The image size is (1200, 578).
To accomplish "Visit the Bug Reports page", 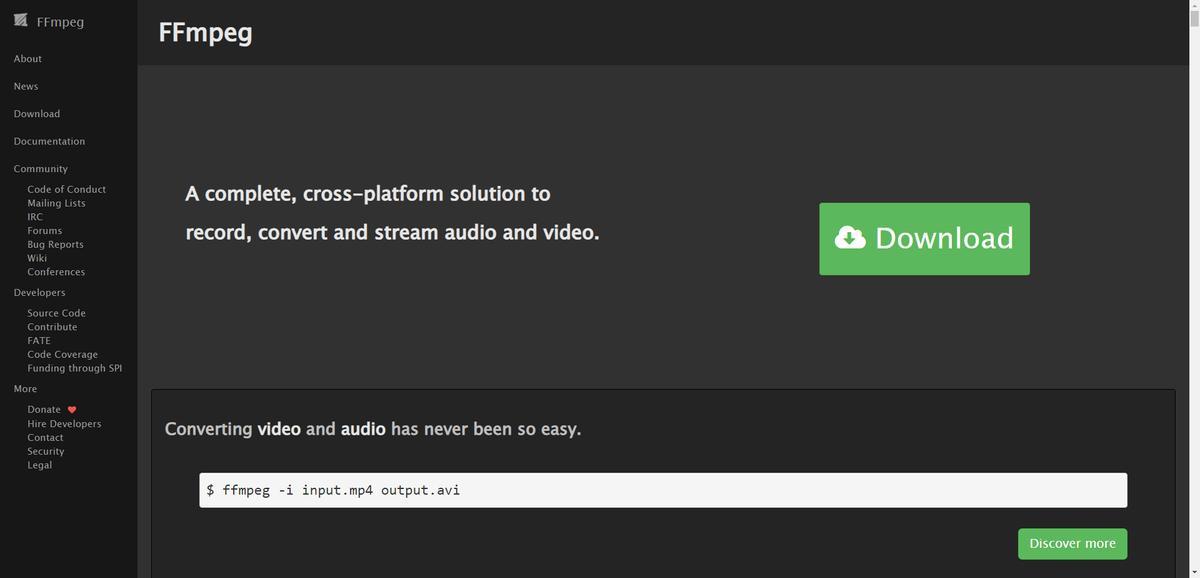I will pos(55,245).
